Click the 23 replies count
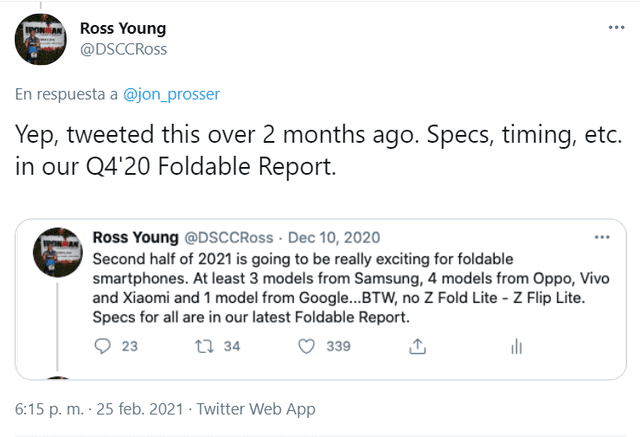The image size is (640, 437). pyautogui.click(x=129, y=346)
